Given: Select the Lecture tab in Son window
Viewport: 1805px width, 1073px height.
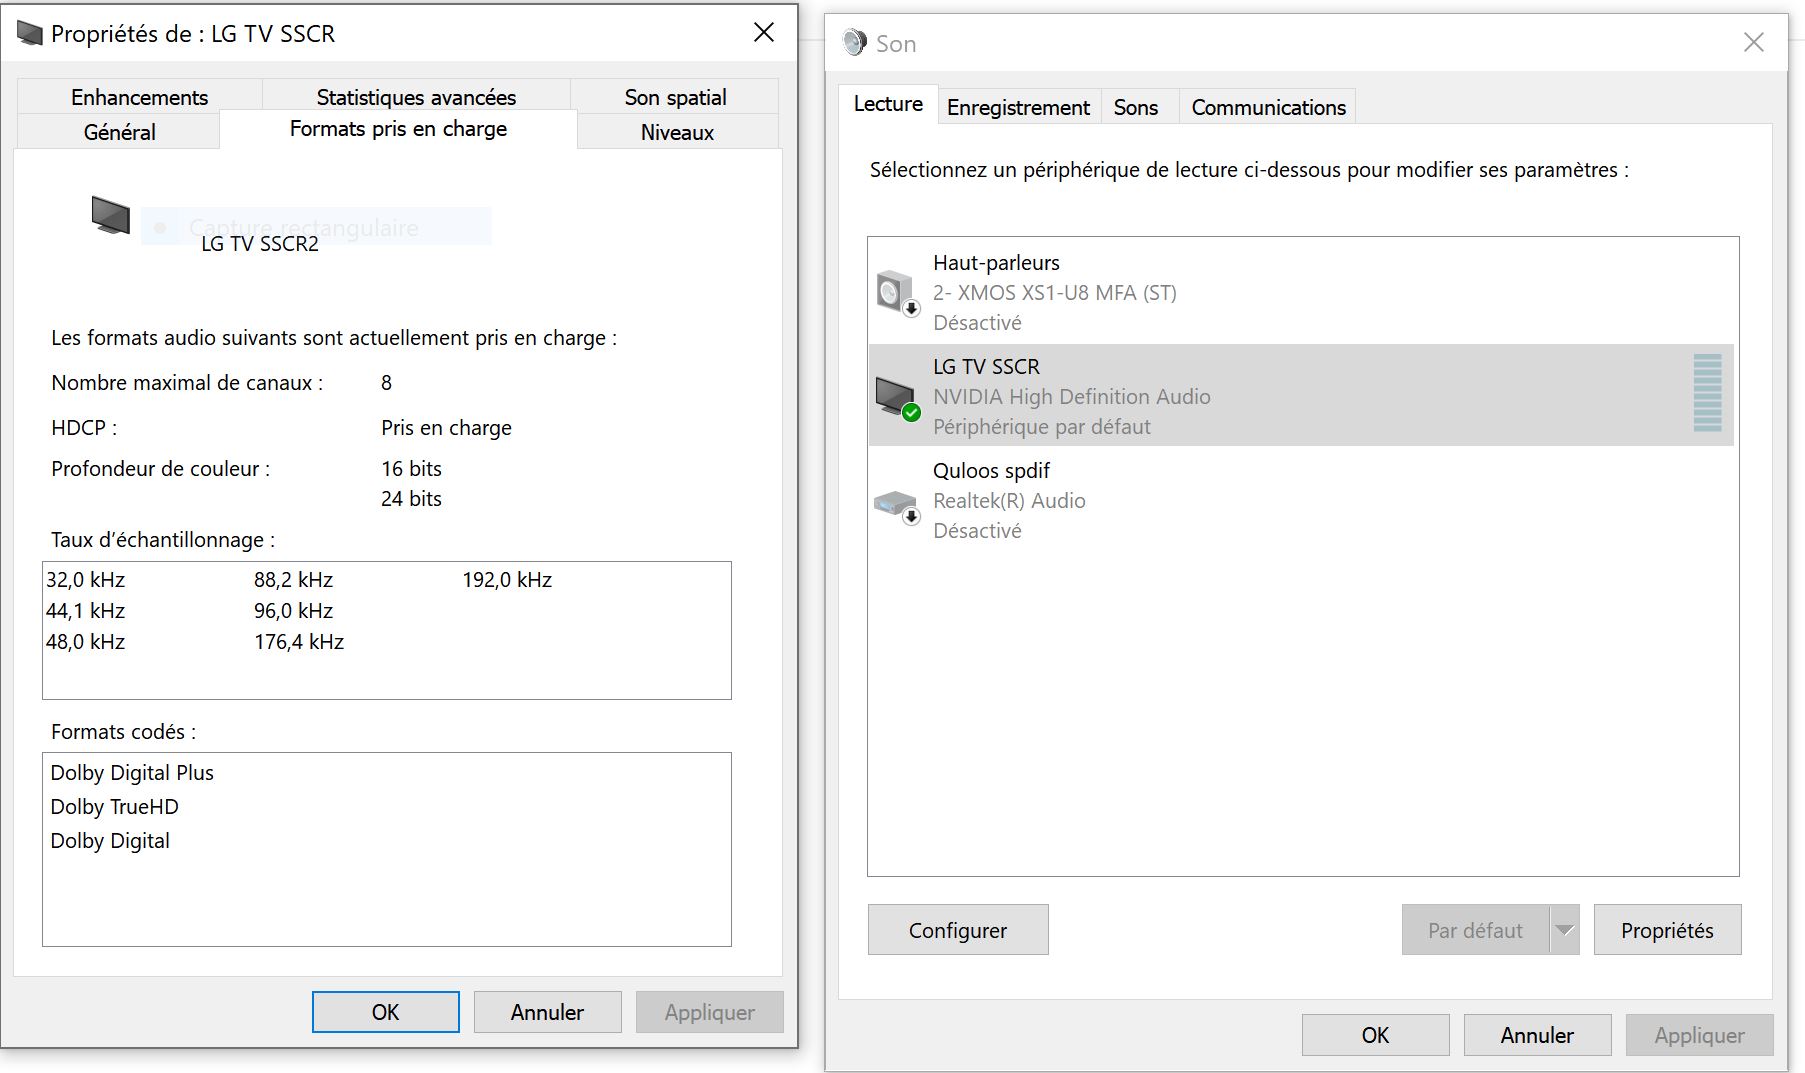Looking at the screenshot, I should click(888, 104).
